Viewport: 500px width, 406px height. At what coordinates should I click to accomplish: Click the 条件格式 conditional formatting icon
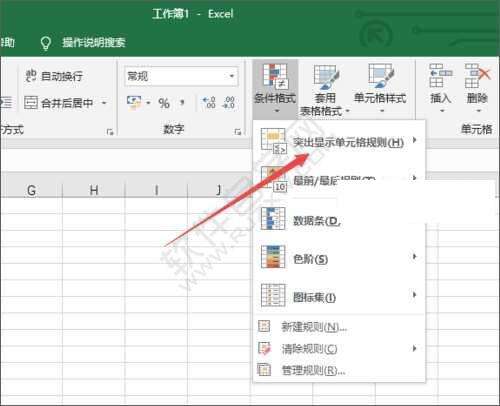pos(275,76)
